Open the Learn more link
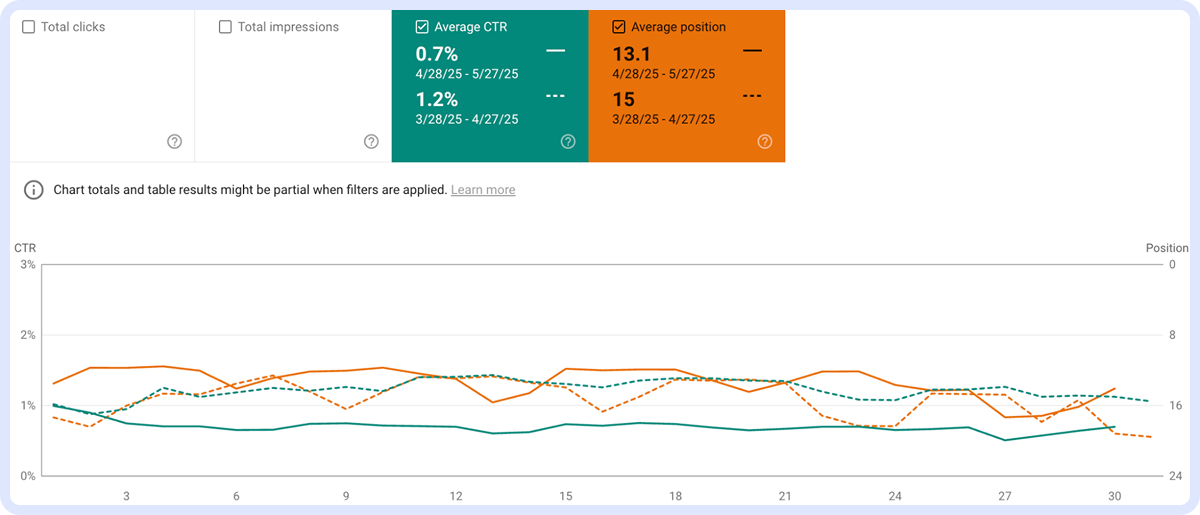 483,190
